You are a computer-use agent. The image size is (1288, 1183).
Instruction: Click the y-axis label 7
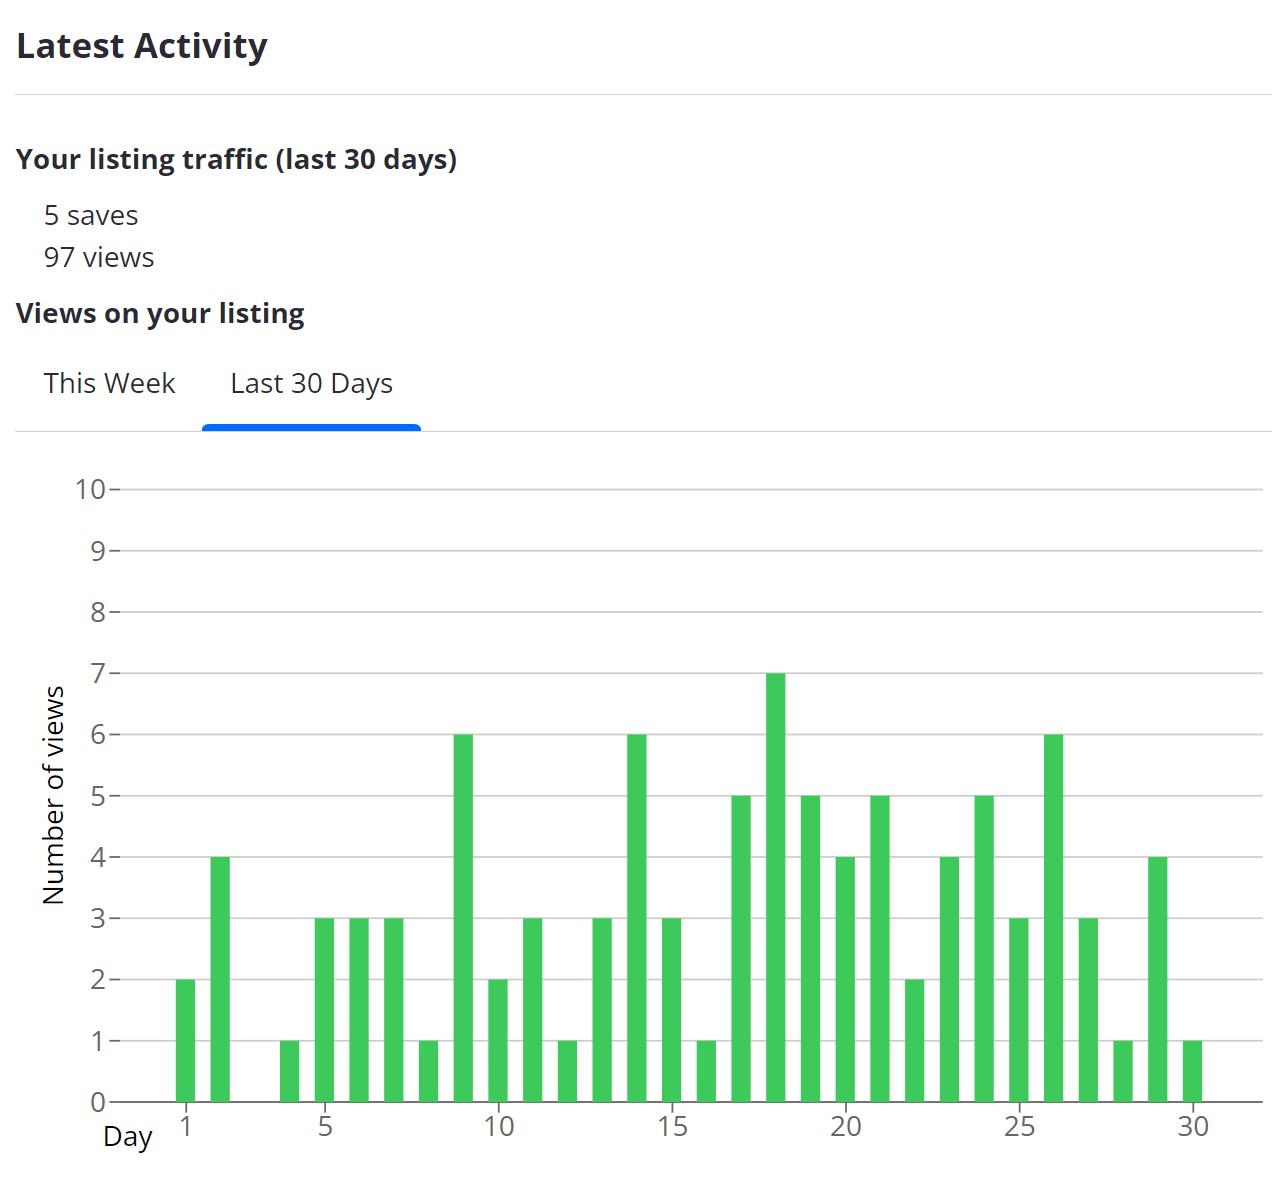click(98, 673)
